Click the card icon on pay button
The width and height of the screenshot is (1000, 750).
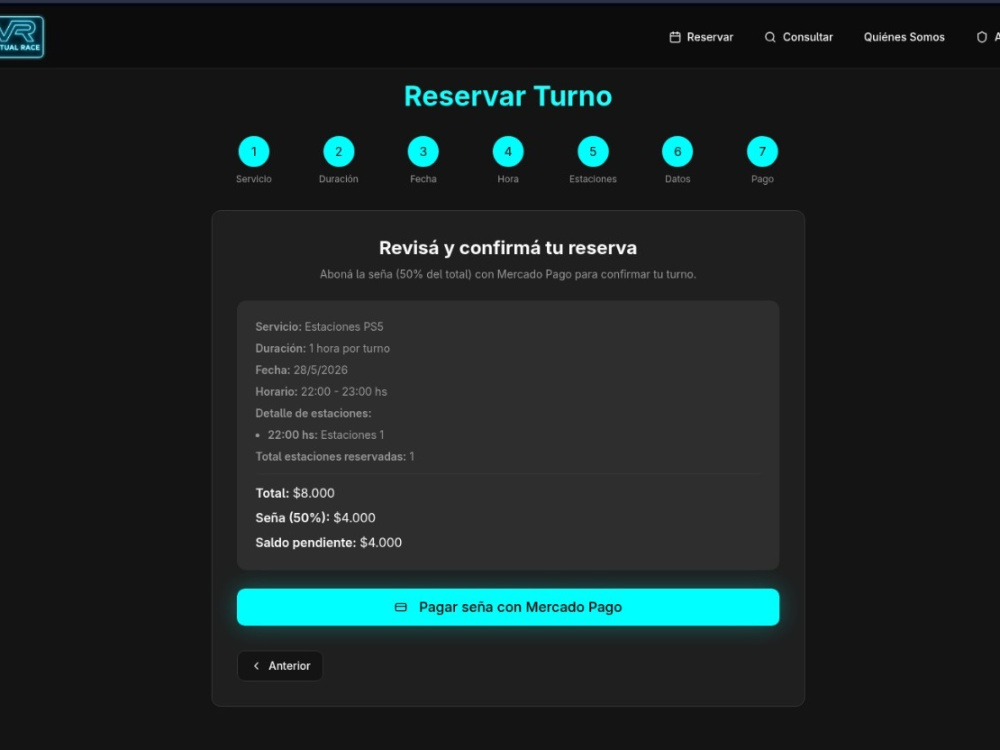(x=401, y=607)
